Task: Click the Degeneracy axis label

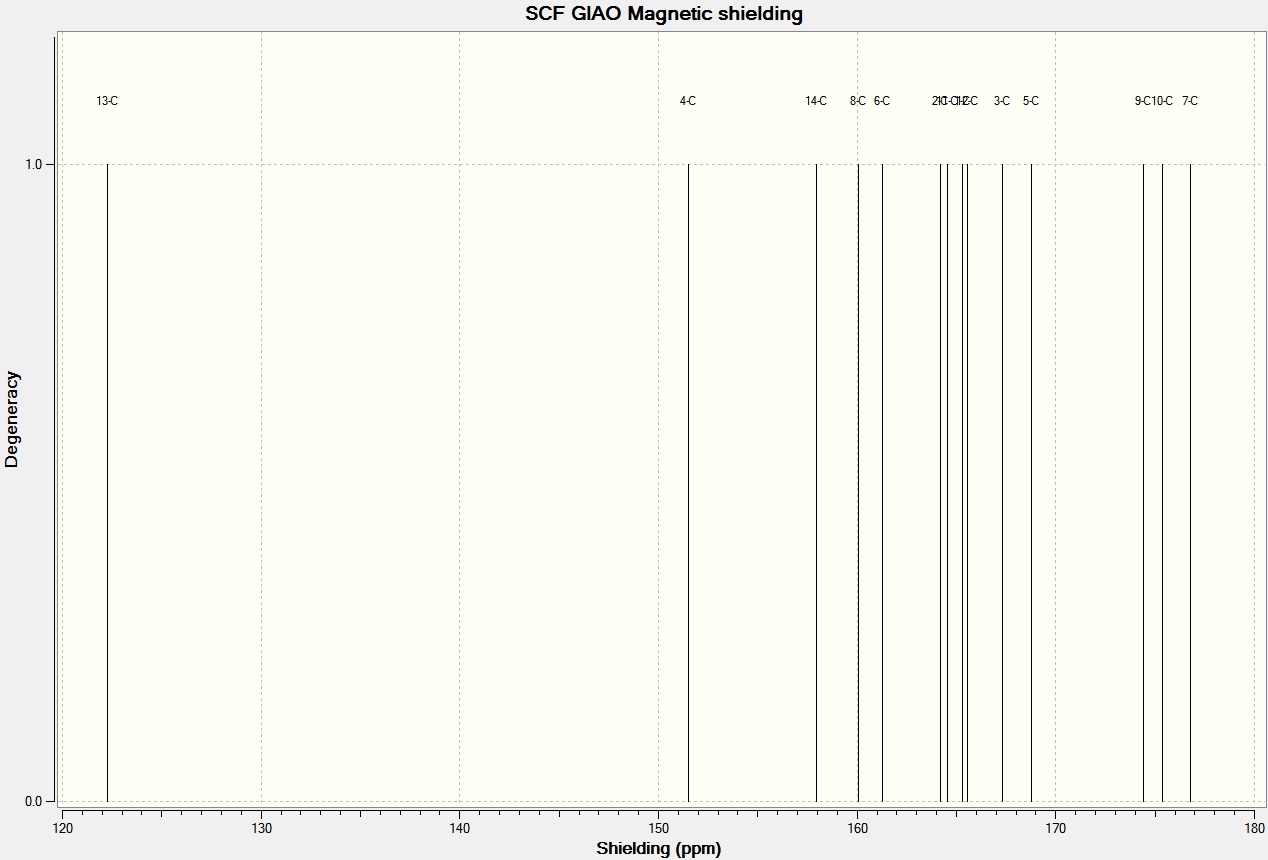Action: coord(12,419)
